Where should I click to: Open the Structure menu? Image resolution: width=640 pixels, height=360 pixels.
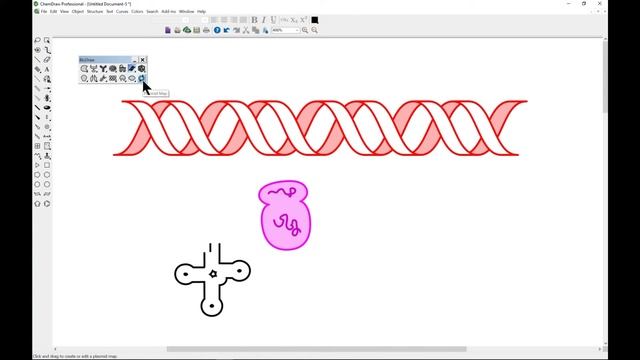coord(95,11)
